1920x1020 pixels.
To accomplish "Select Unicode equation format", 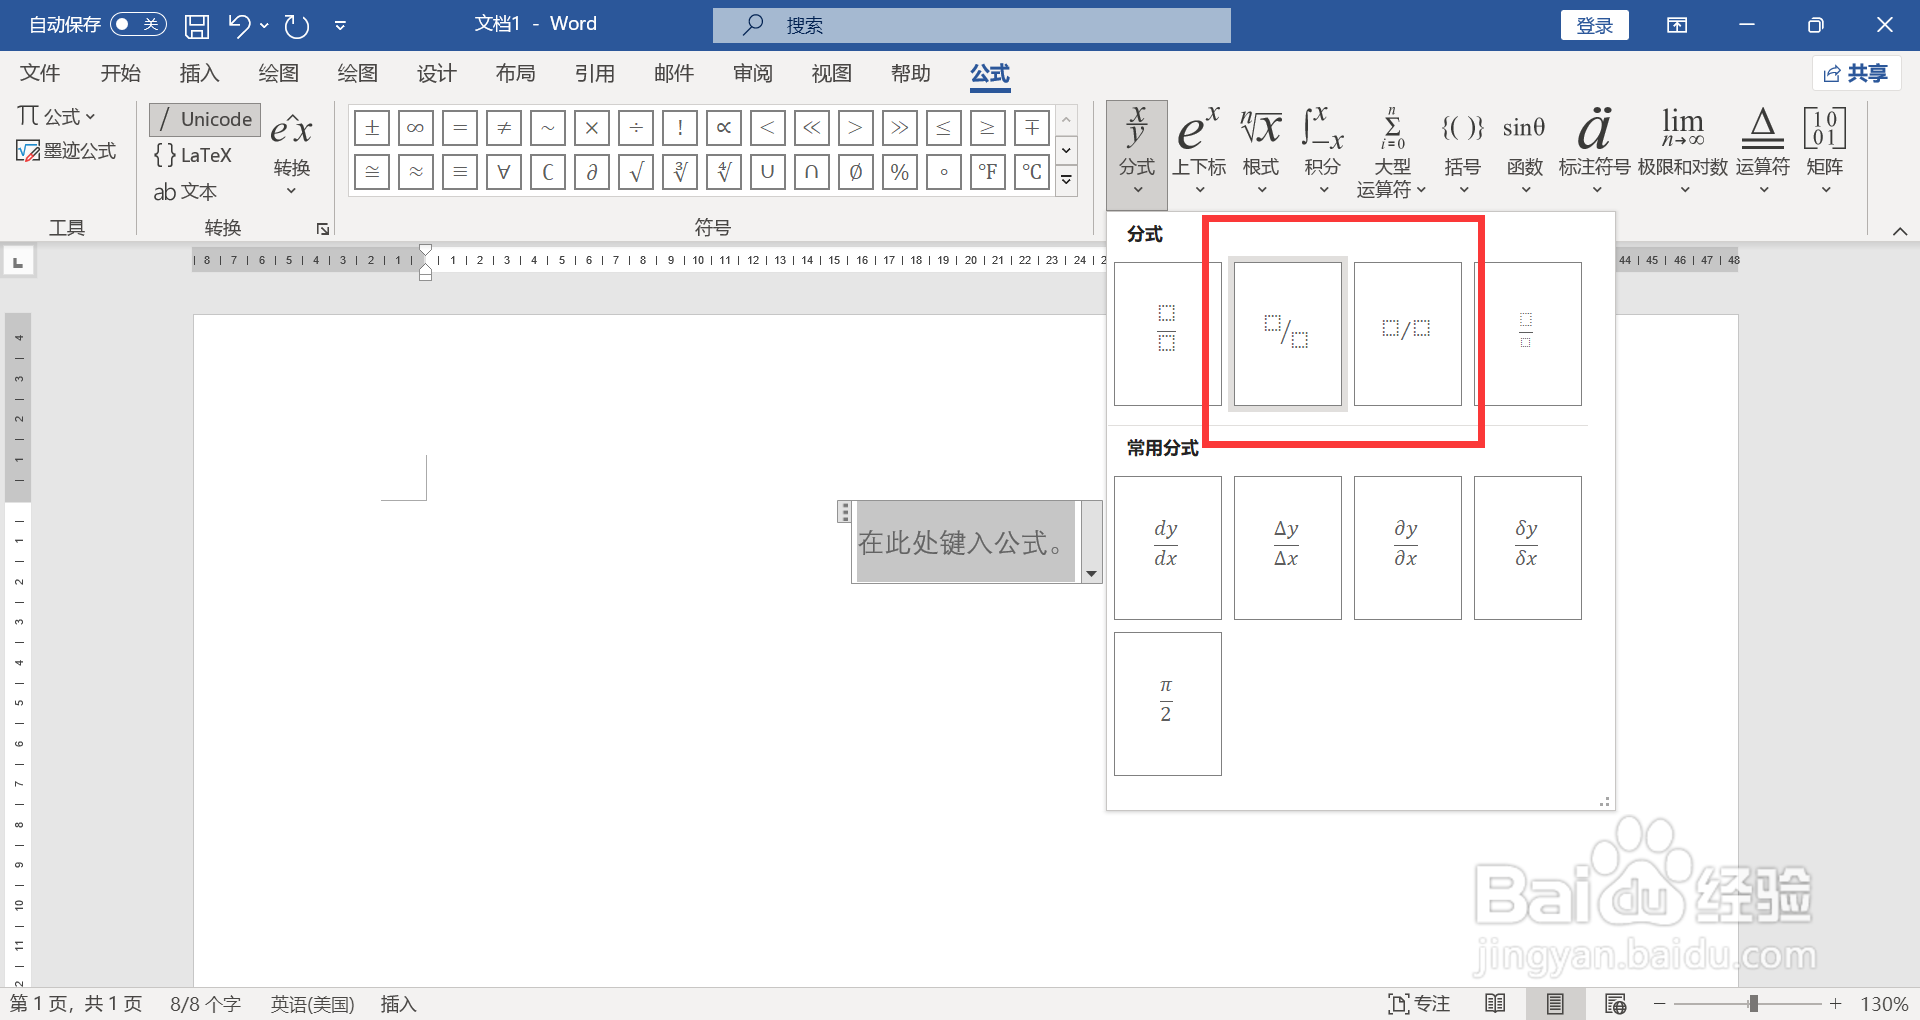I will coord(205,119).
